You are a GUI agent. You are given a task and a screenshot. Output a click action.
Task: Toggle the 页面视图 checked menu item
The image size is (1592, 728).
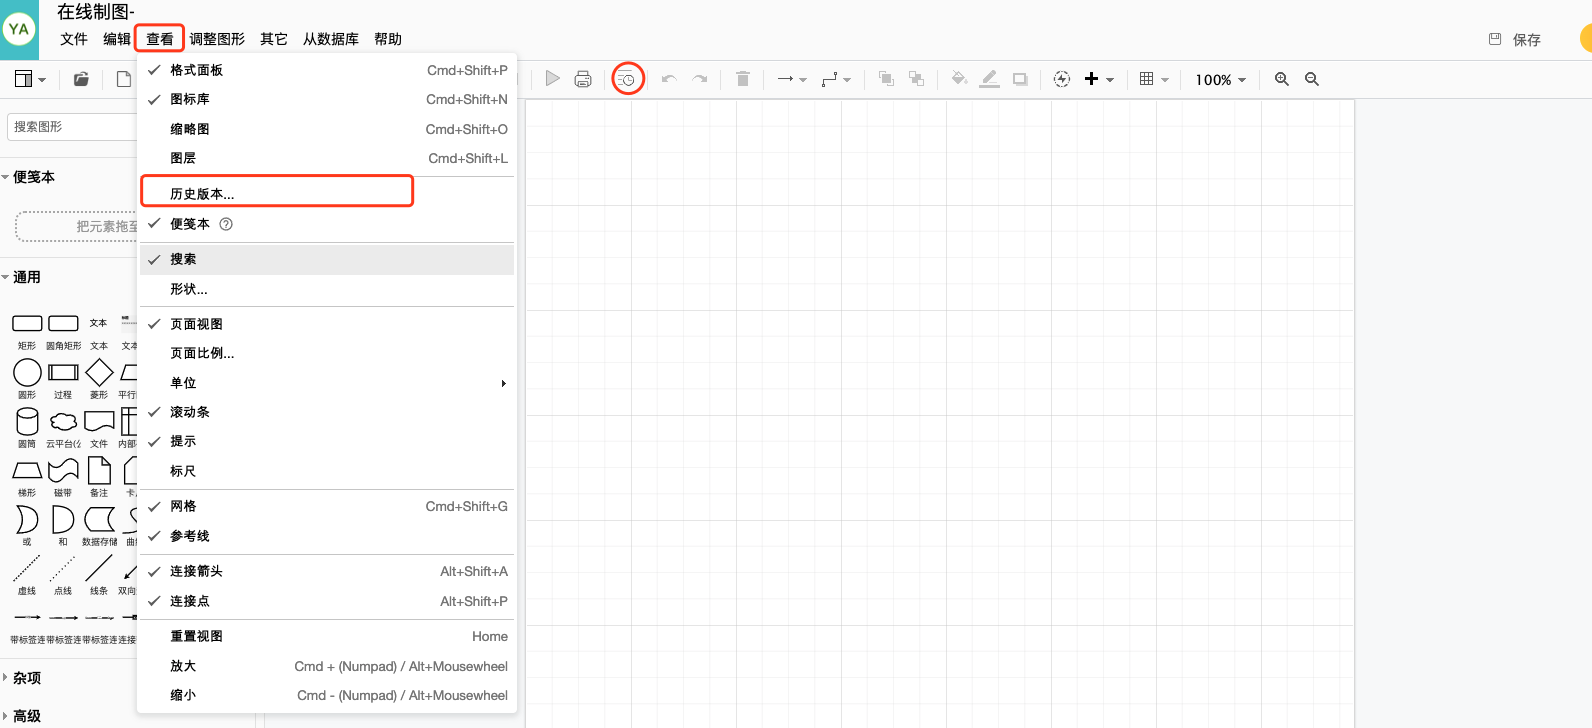tap(327, 324)
